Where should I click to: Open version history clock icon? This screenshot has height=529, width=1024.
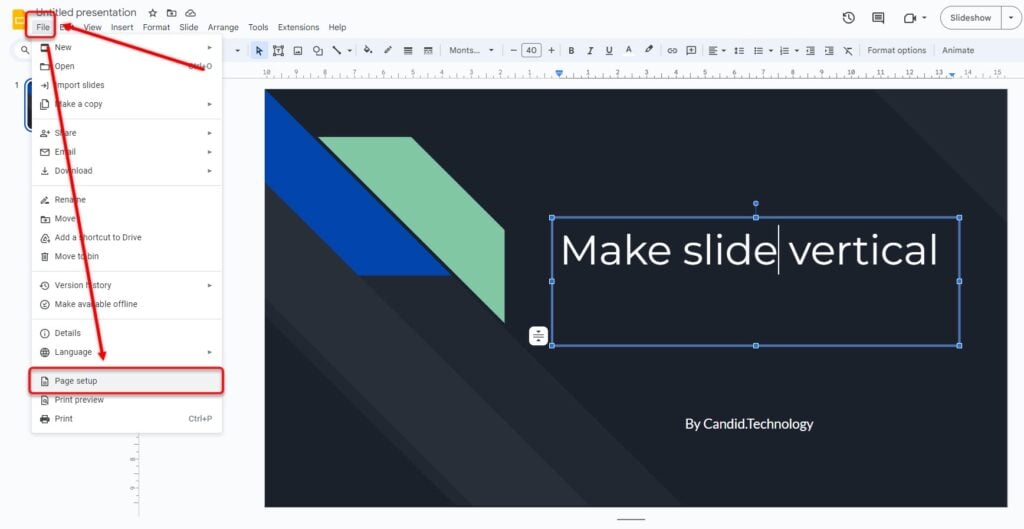click(848, 18)
